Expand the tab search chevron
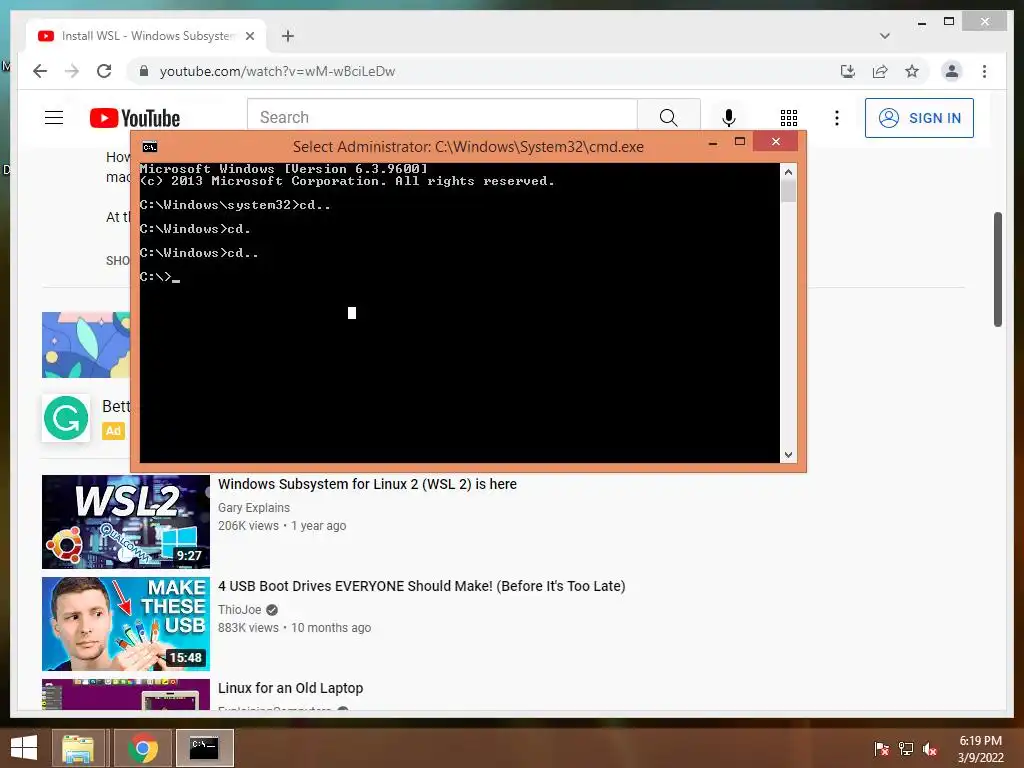This screenshot has width=1024, height=768. tap(884, 36)
